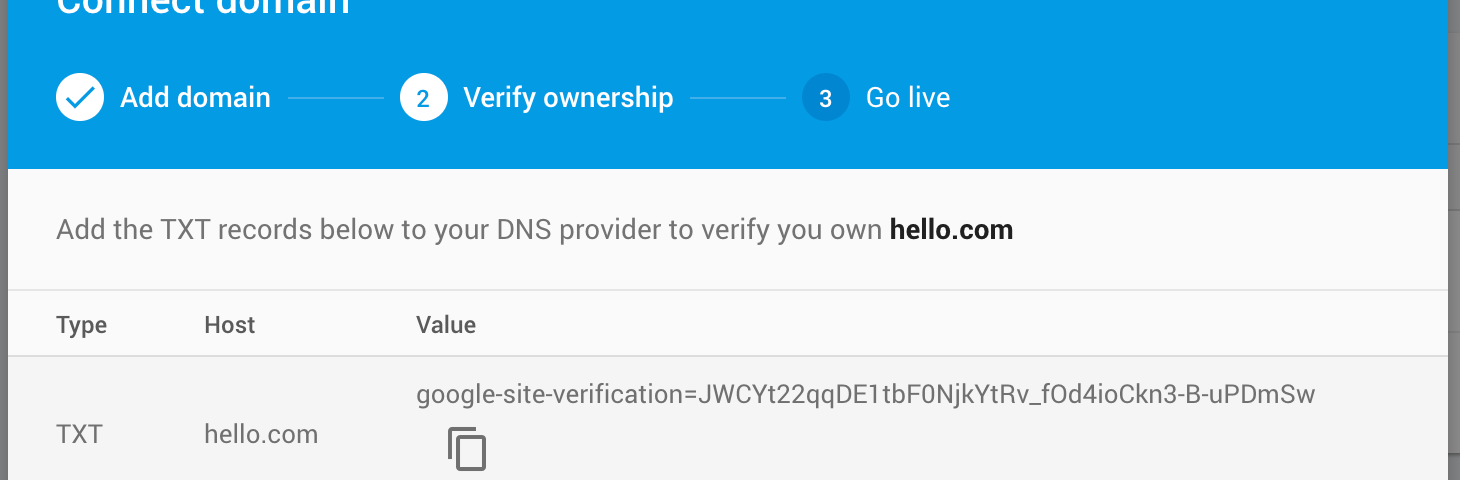Click the step 2 circle icon
Image resolution: width=1460 pixels, height=480 pixels.
pyautogui.click(x=423, y=98)
